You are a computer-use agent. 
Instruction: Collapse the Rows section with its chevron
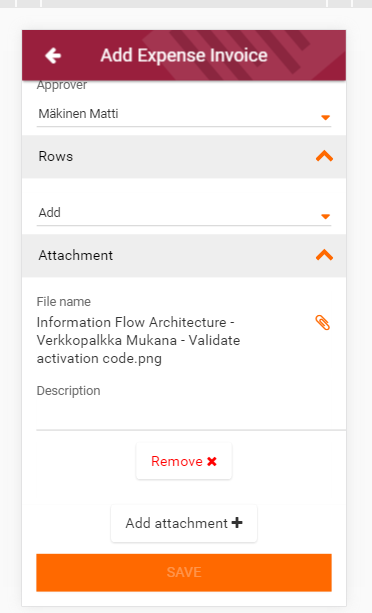pos(324,156)
